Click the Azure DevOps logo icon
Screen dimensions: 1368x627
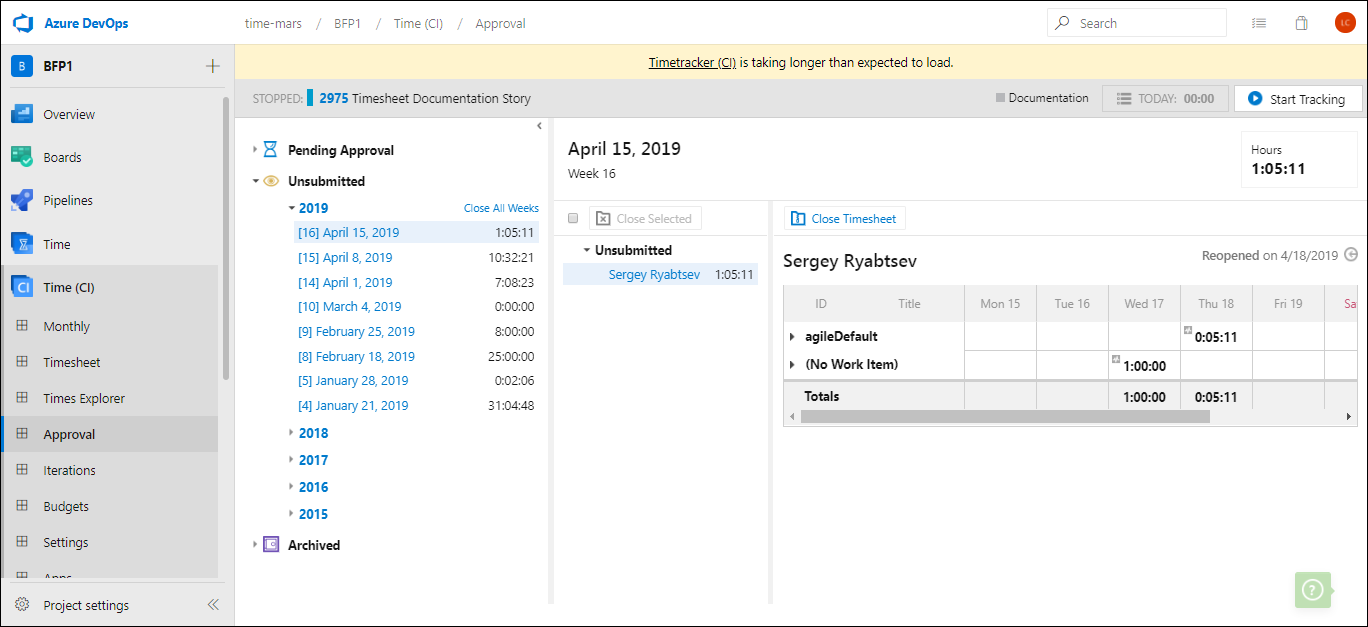(x=24, y=22)
